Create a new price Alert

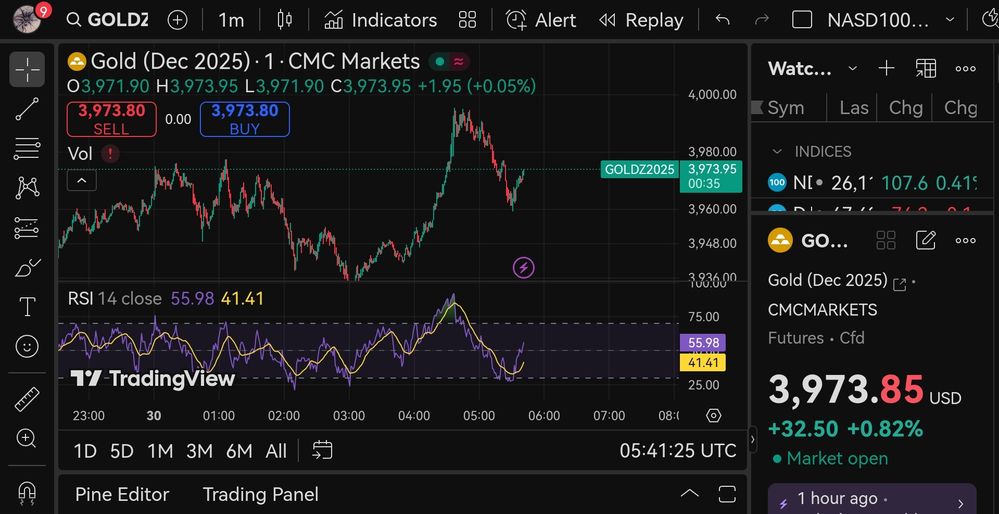click(541, 20)
